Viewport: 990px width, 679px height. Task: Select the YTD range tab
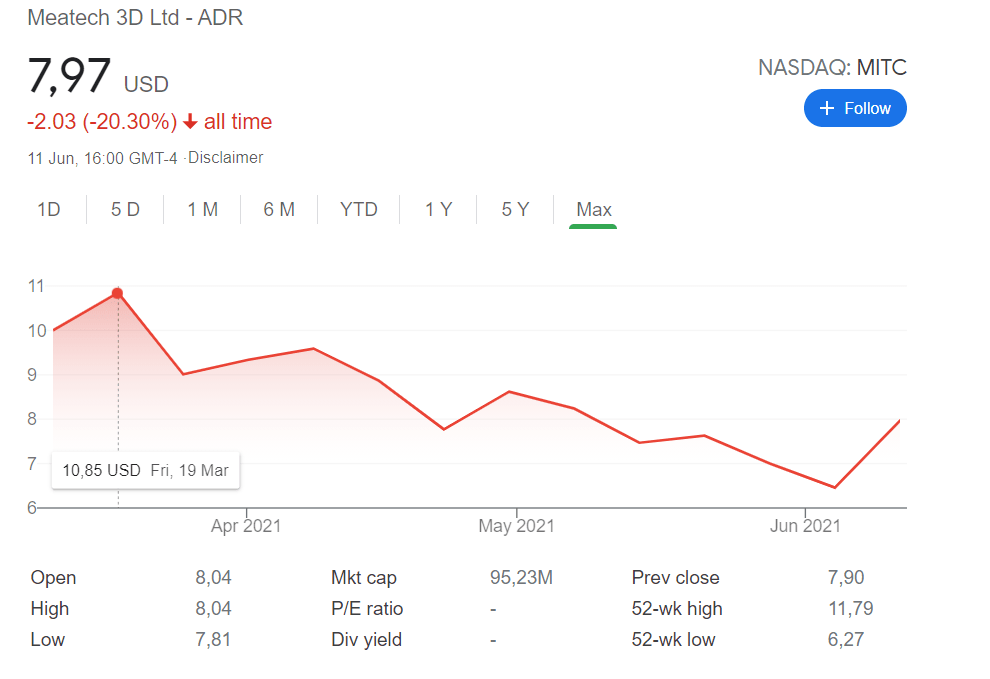tap(358, 210)
